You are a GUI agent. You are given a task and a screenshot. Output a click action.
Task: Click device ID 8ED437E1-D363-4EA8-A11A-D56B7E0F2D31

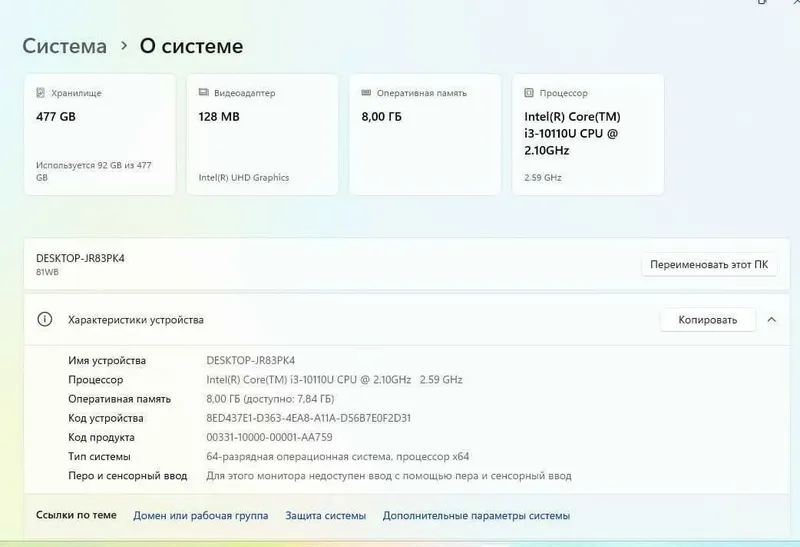point(308,418)
